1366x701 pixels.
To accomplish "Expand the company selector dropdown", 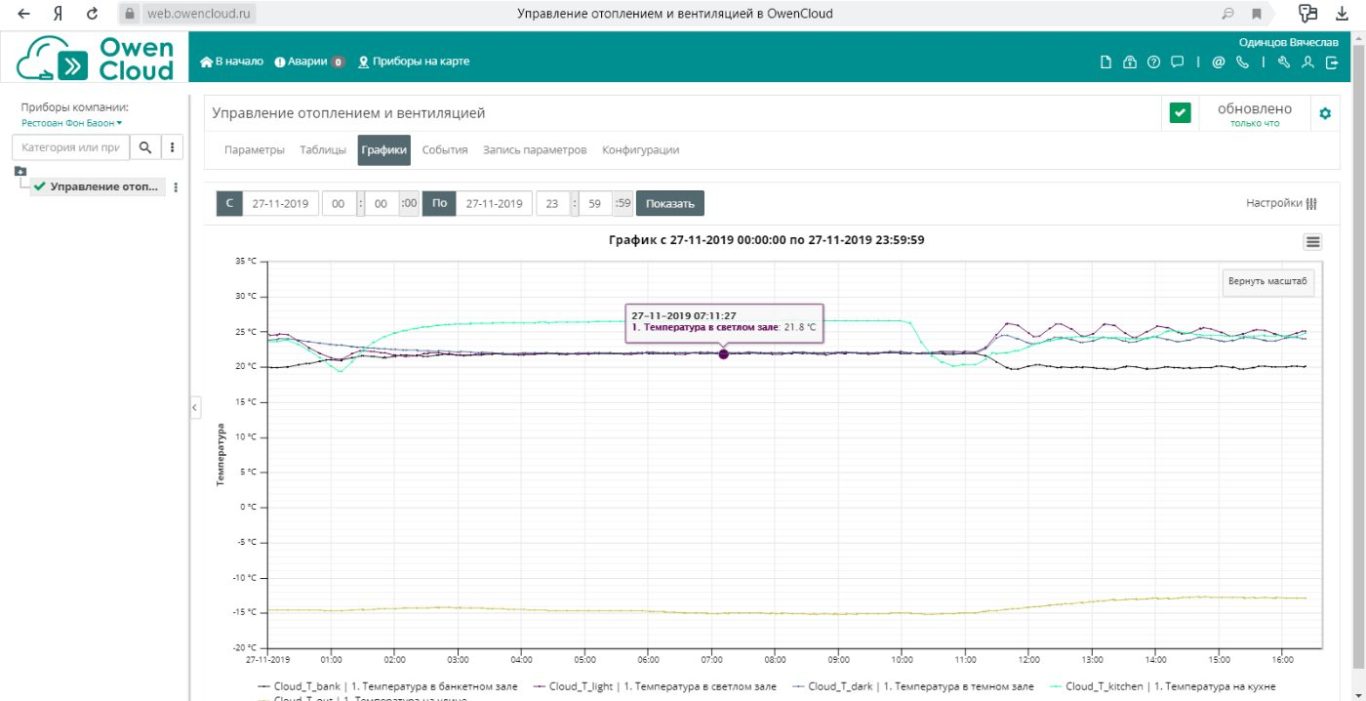I will coord(72,123).
